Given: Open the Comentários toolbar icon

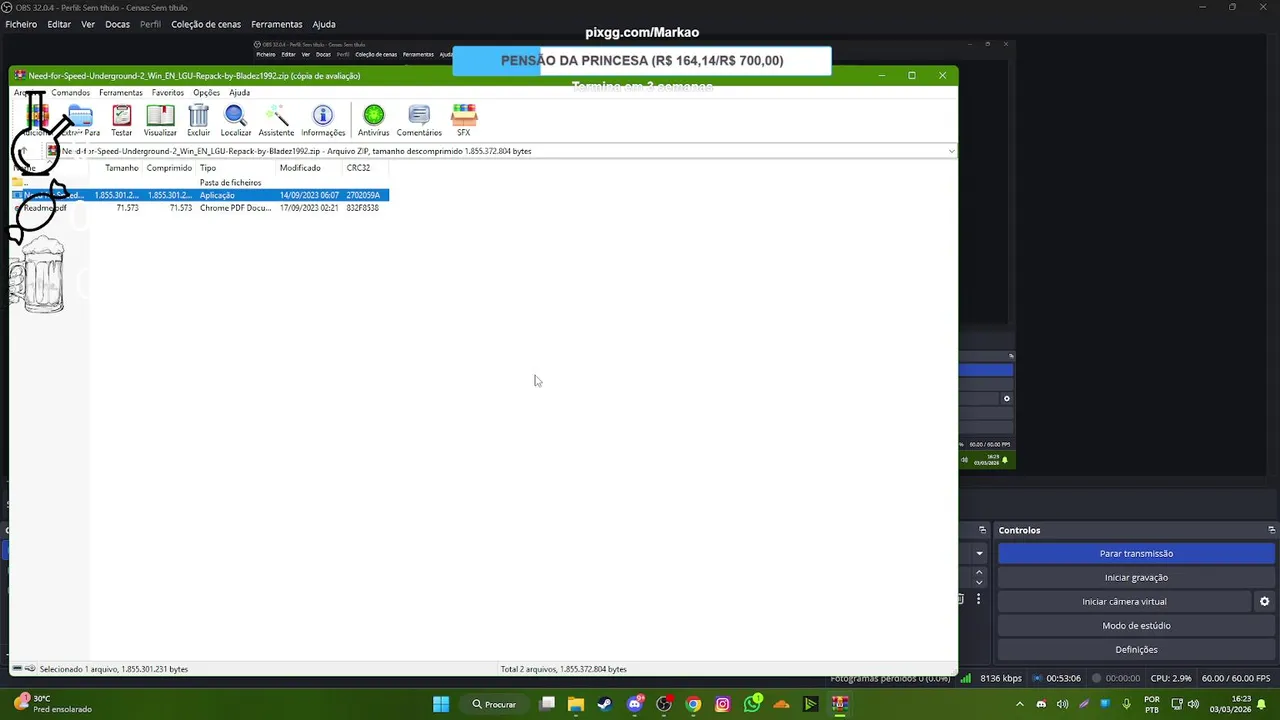Looking at the screenshot, I should [x=419, y=121].
